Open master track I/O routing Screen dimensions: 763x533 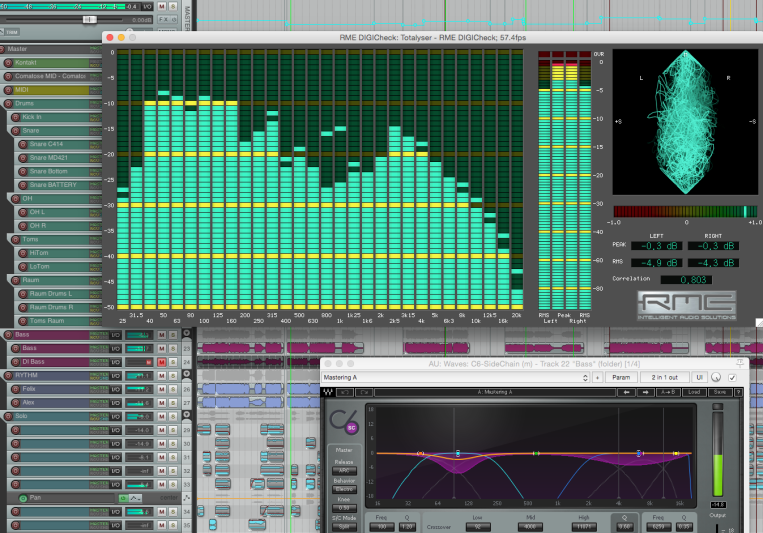[x=147, y=6]
